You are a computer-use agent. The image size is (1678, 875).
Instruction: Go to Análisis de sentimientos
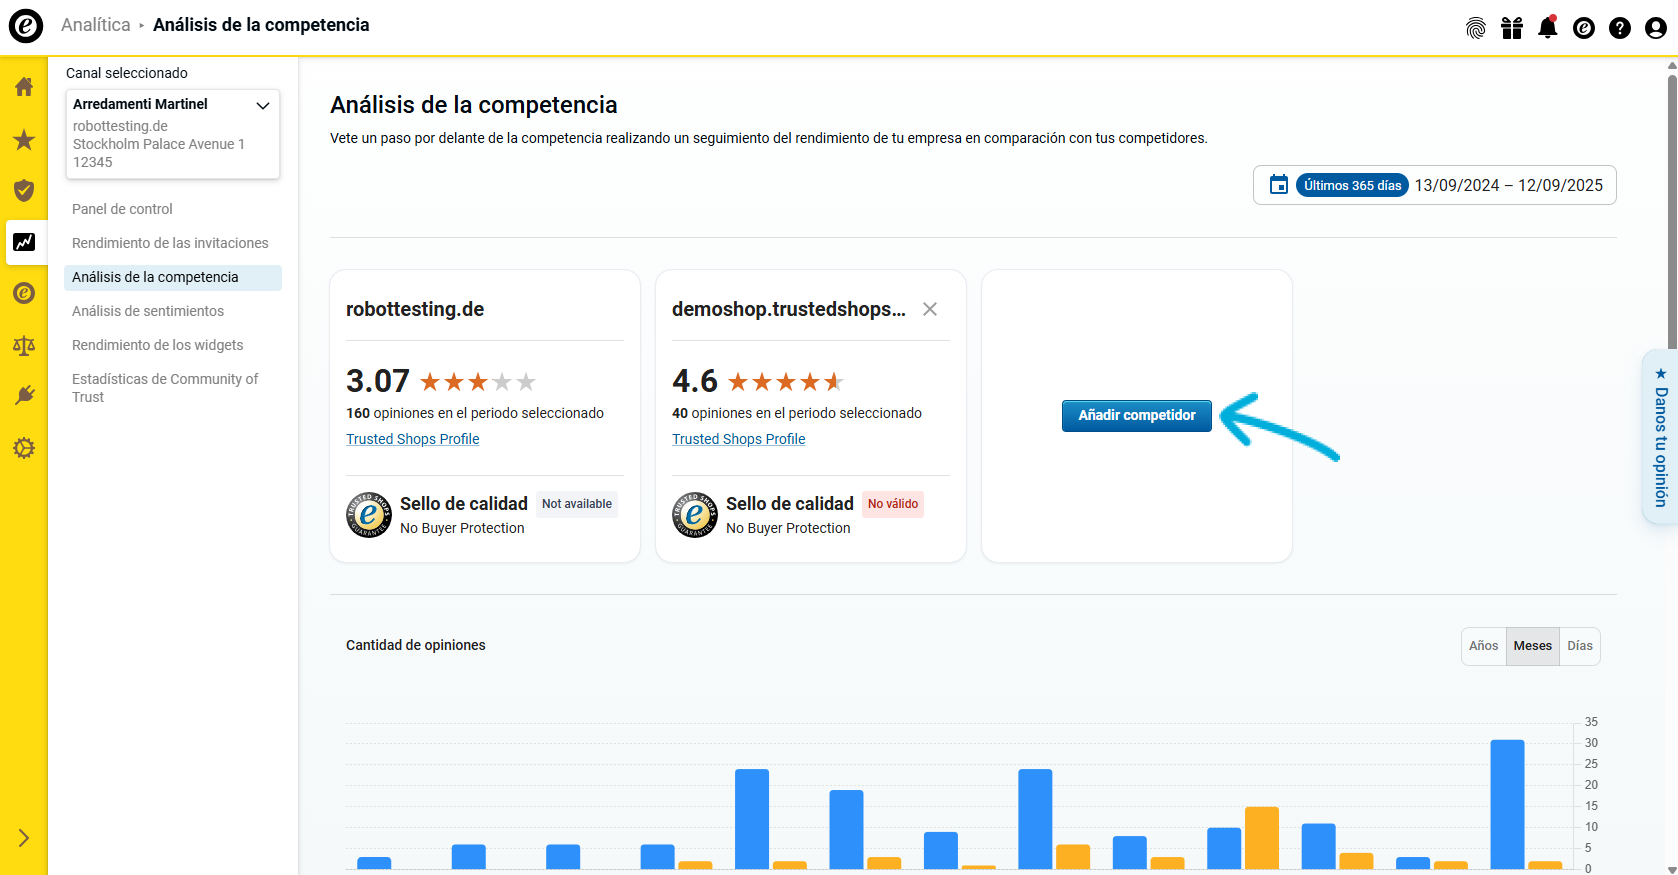[x=148, y=311]
